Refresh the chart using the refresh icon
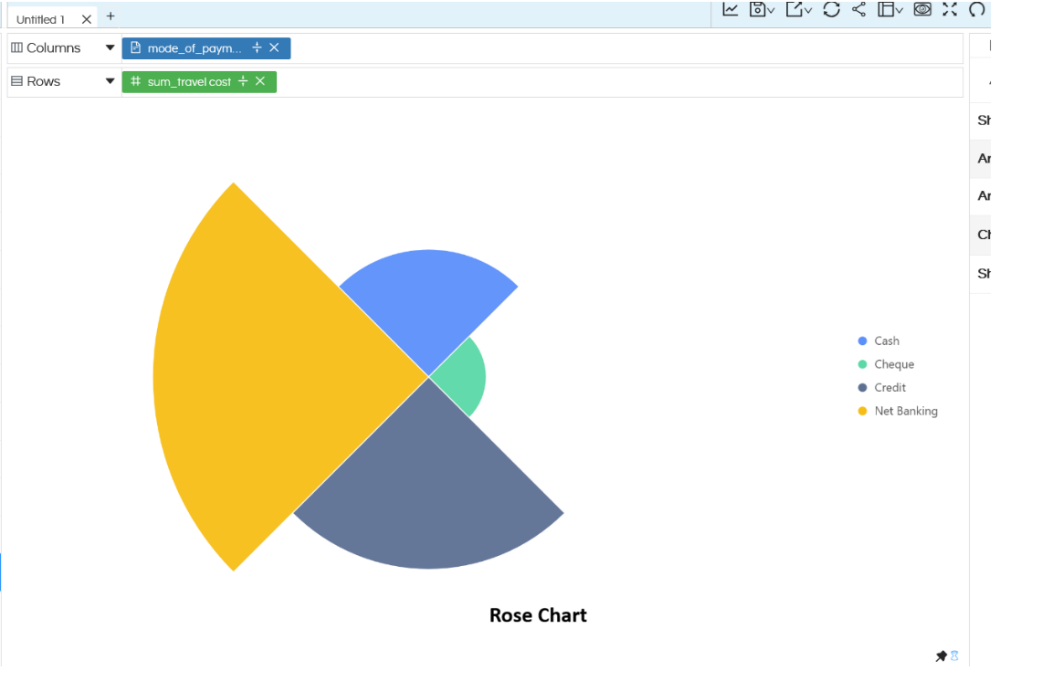This screenshot has height=681, width=1052. (x=832, y=10)
